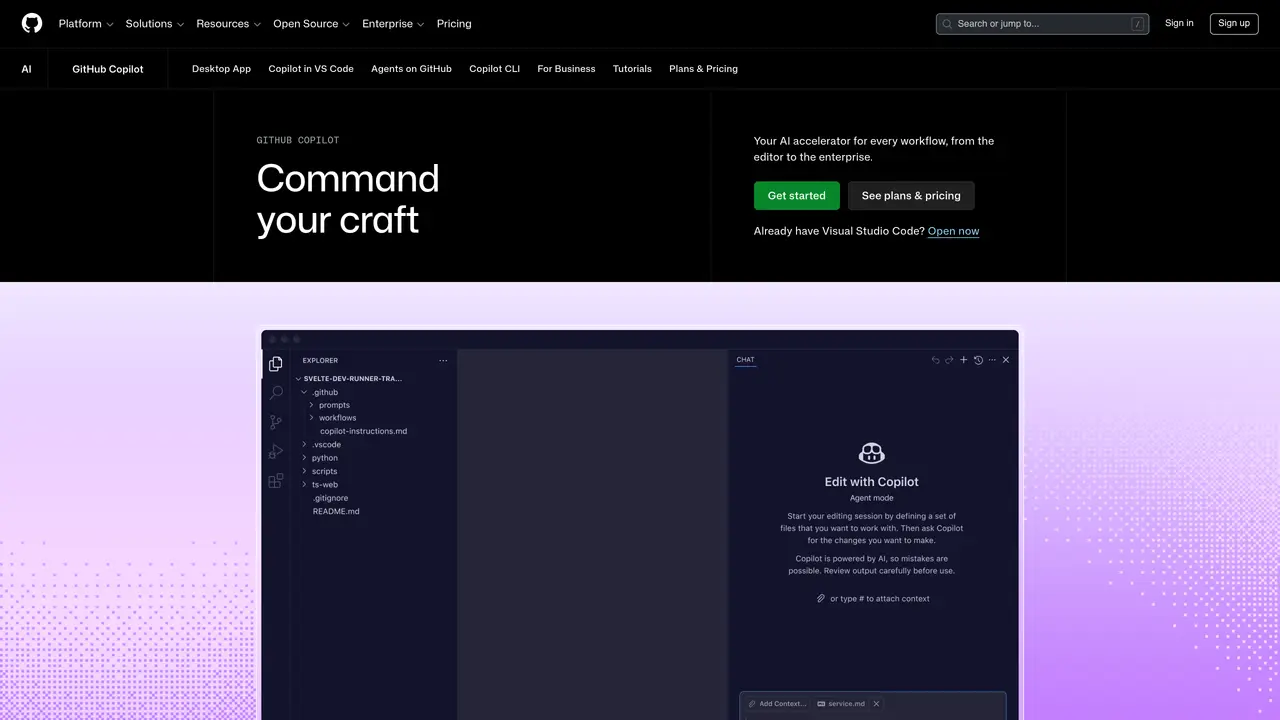The width and height of the screenshot is (1280, 720).
Task: Click the chat undo arrow icon
Action: click(936, 360)
